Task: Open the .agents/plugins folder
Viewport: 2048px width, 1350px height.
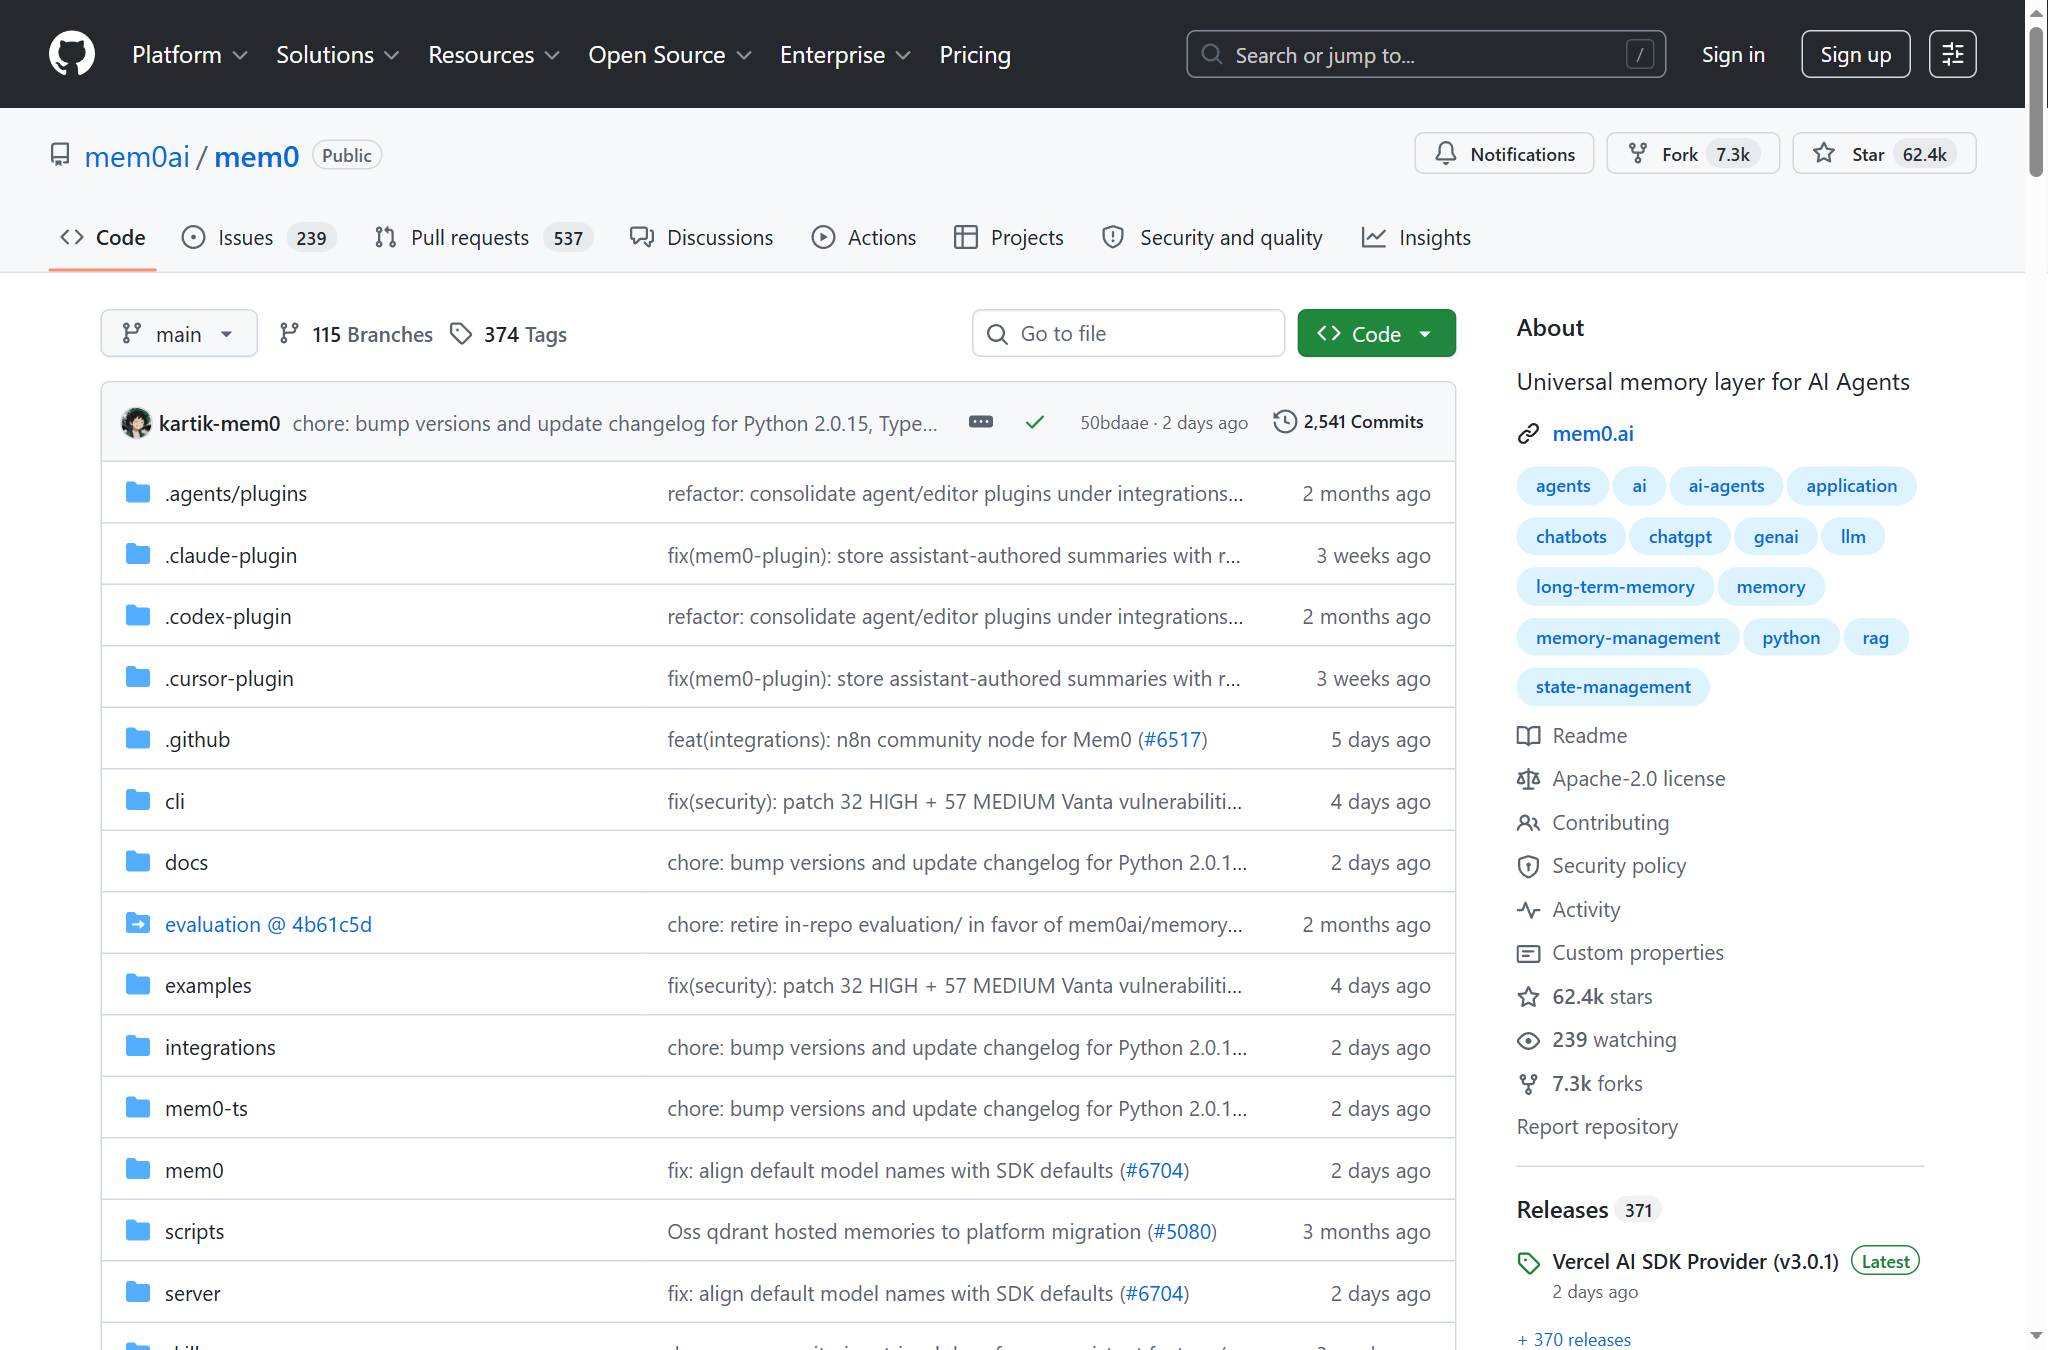Action: click(x=236, y=494)
